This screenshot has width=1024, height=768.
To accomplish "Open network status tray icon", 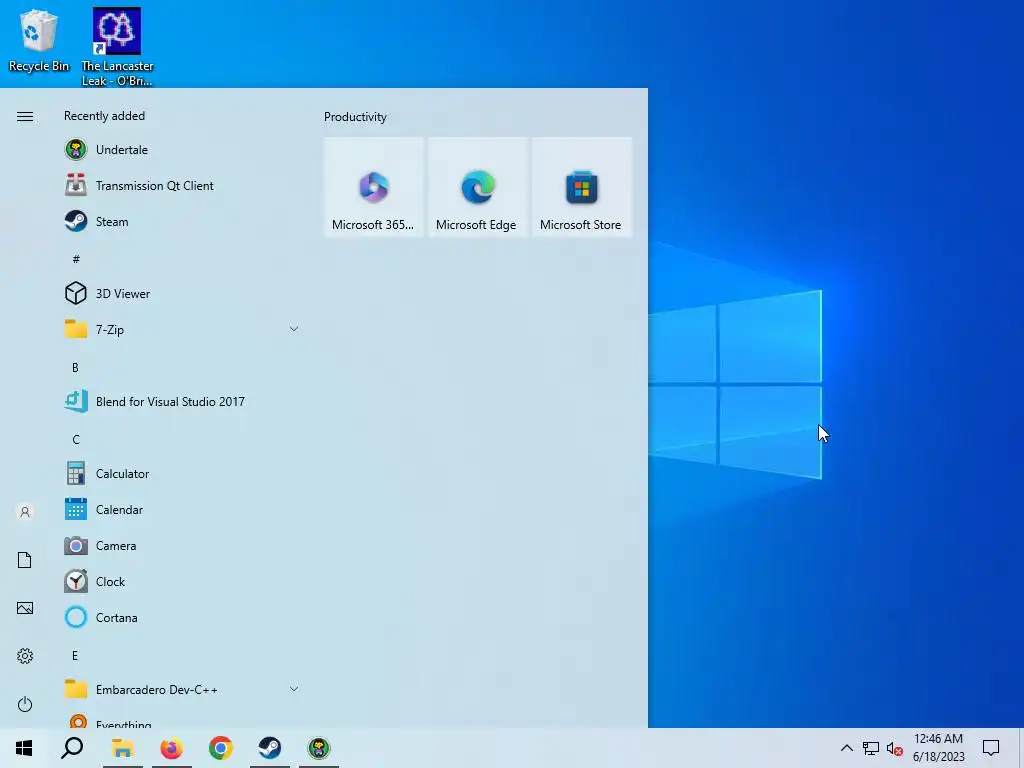I will point(871,748).
